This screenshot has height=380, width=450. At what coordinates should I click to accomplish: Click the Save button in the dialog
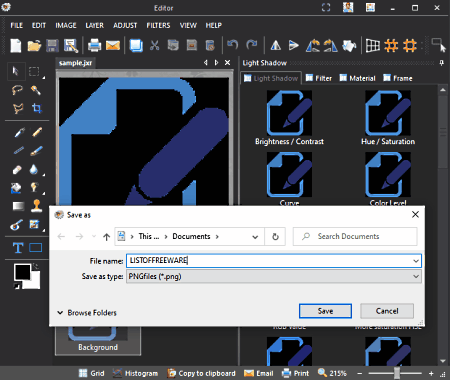325,311
